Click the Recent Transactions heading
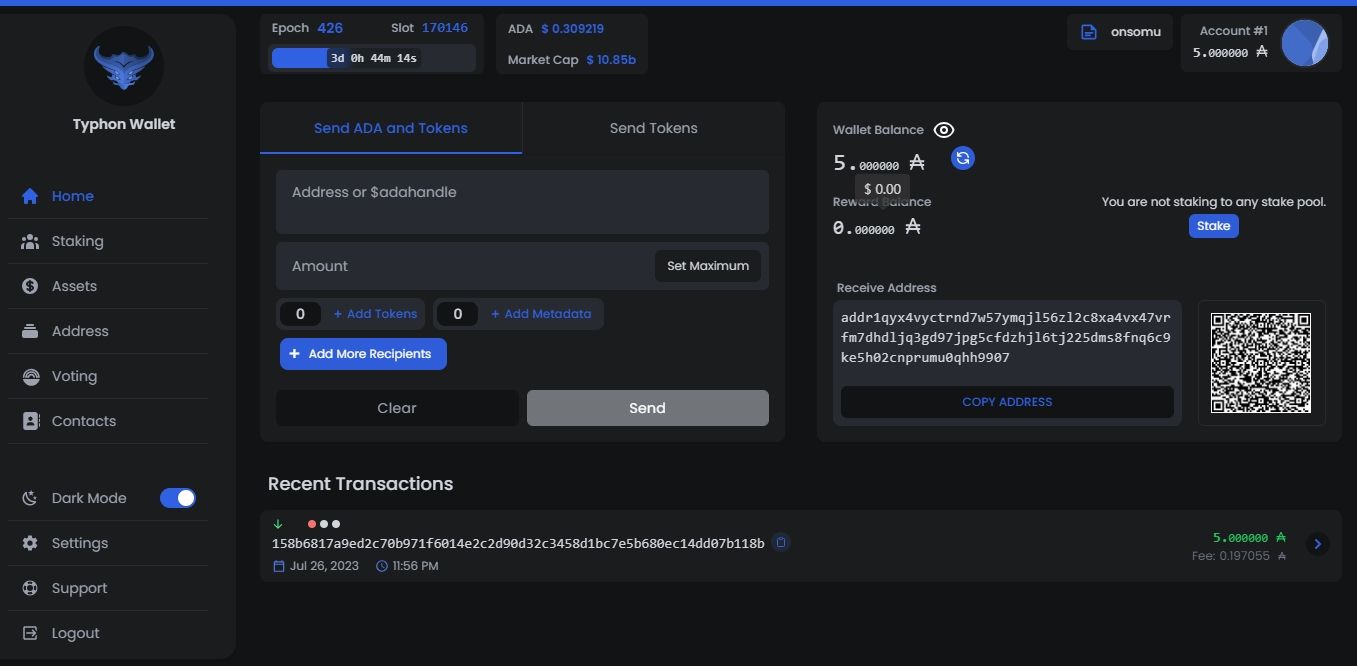Screen dimensions: 1357x666 [360, 484]
